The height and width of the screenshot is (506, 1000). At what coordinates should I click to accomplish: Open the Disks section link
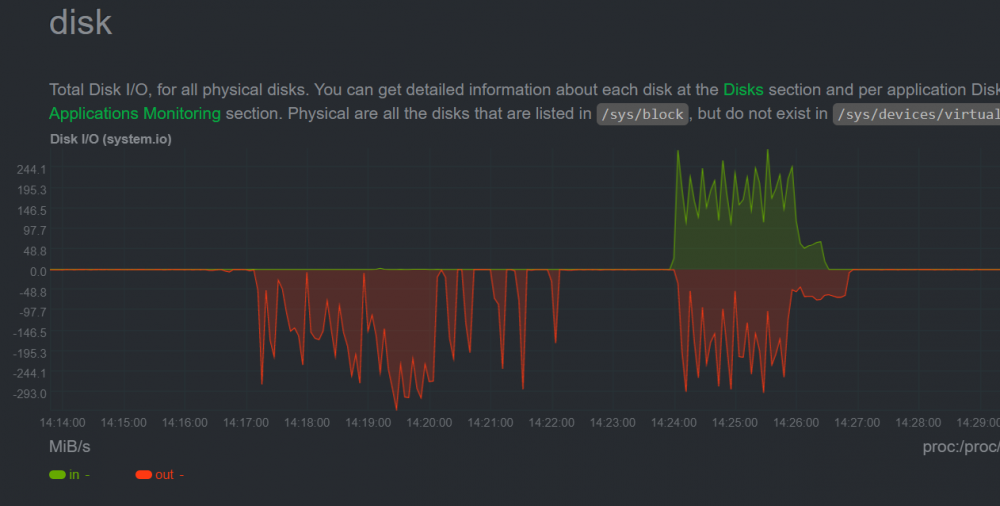point(743,89)
